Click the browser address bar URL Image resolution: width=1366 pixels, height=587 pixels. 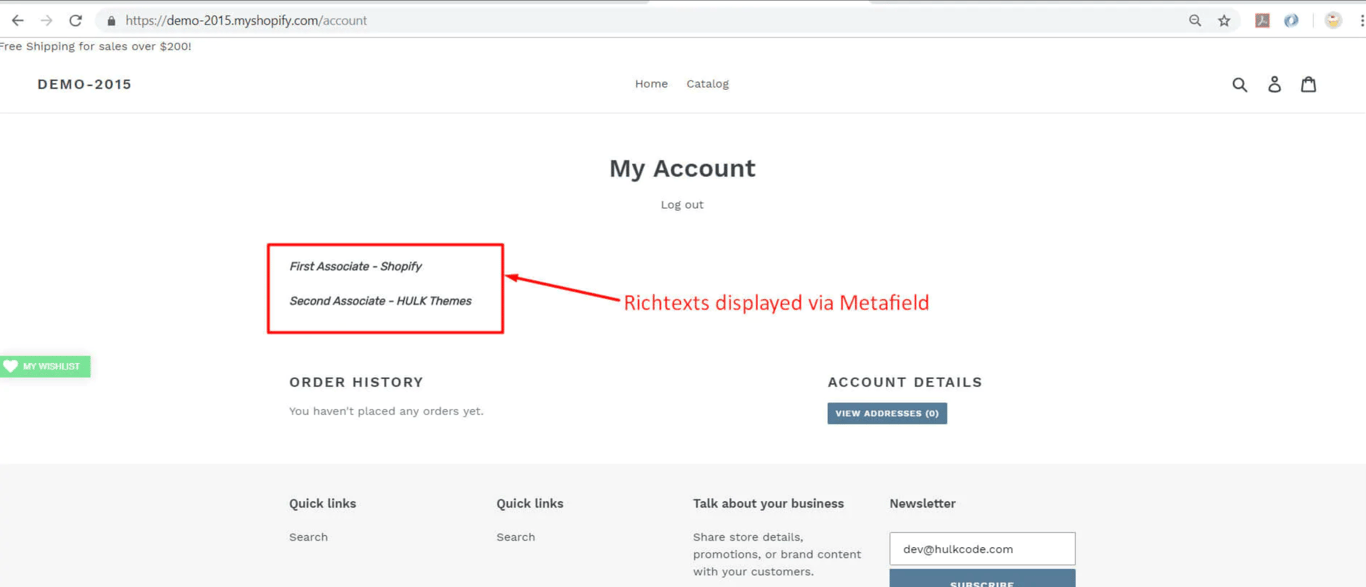(x=246, y=20)
